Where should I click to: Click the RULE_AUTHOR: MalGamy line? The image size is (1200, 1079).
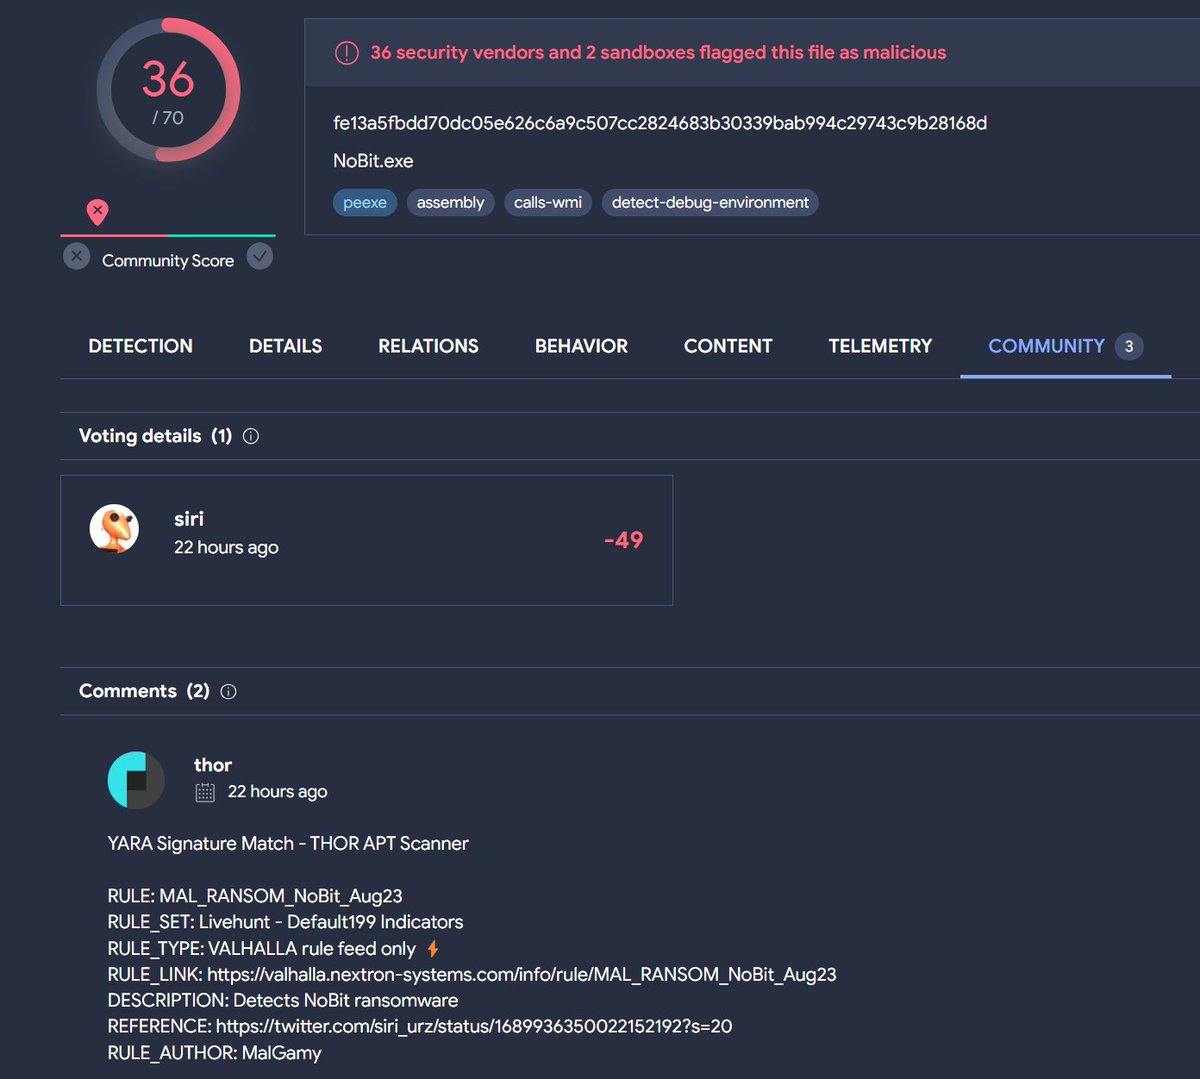point(215,1052)
